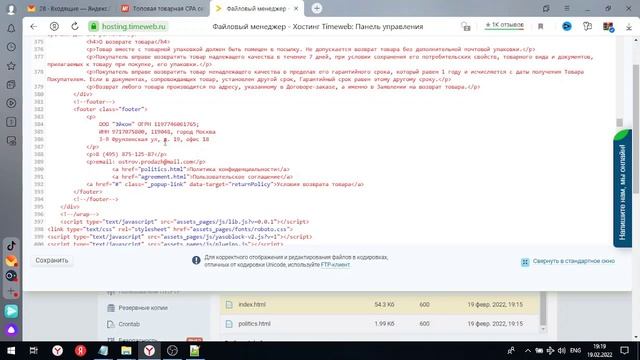Bookmark this page with the flag icon

tap(540, 27)
